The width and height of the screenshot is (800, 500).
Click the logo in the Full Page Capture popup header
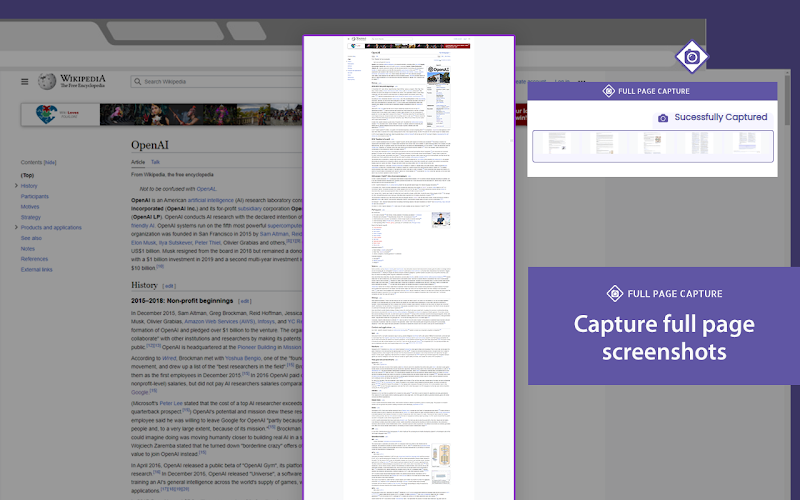[609, 91]
